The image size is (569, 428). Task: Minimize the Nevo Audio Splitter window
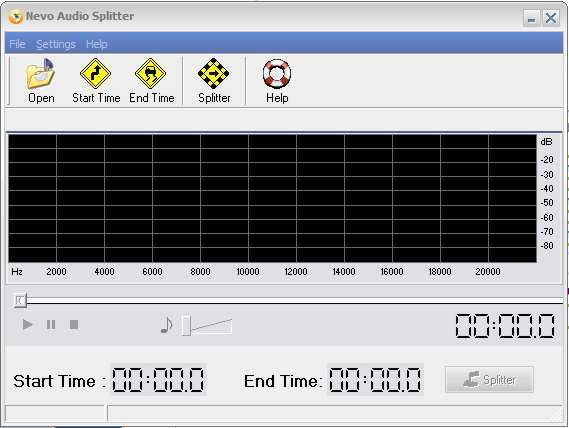coord(531,18)
